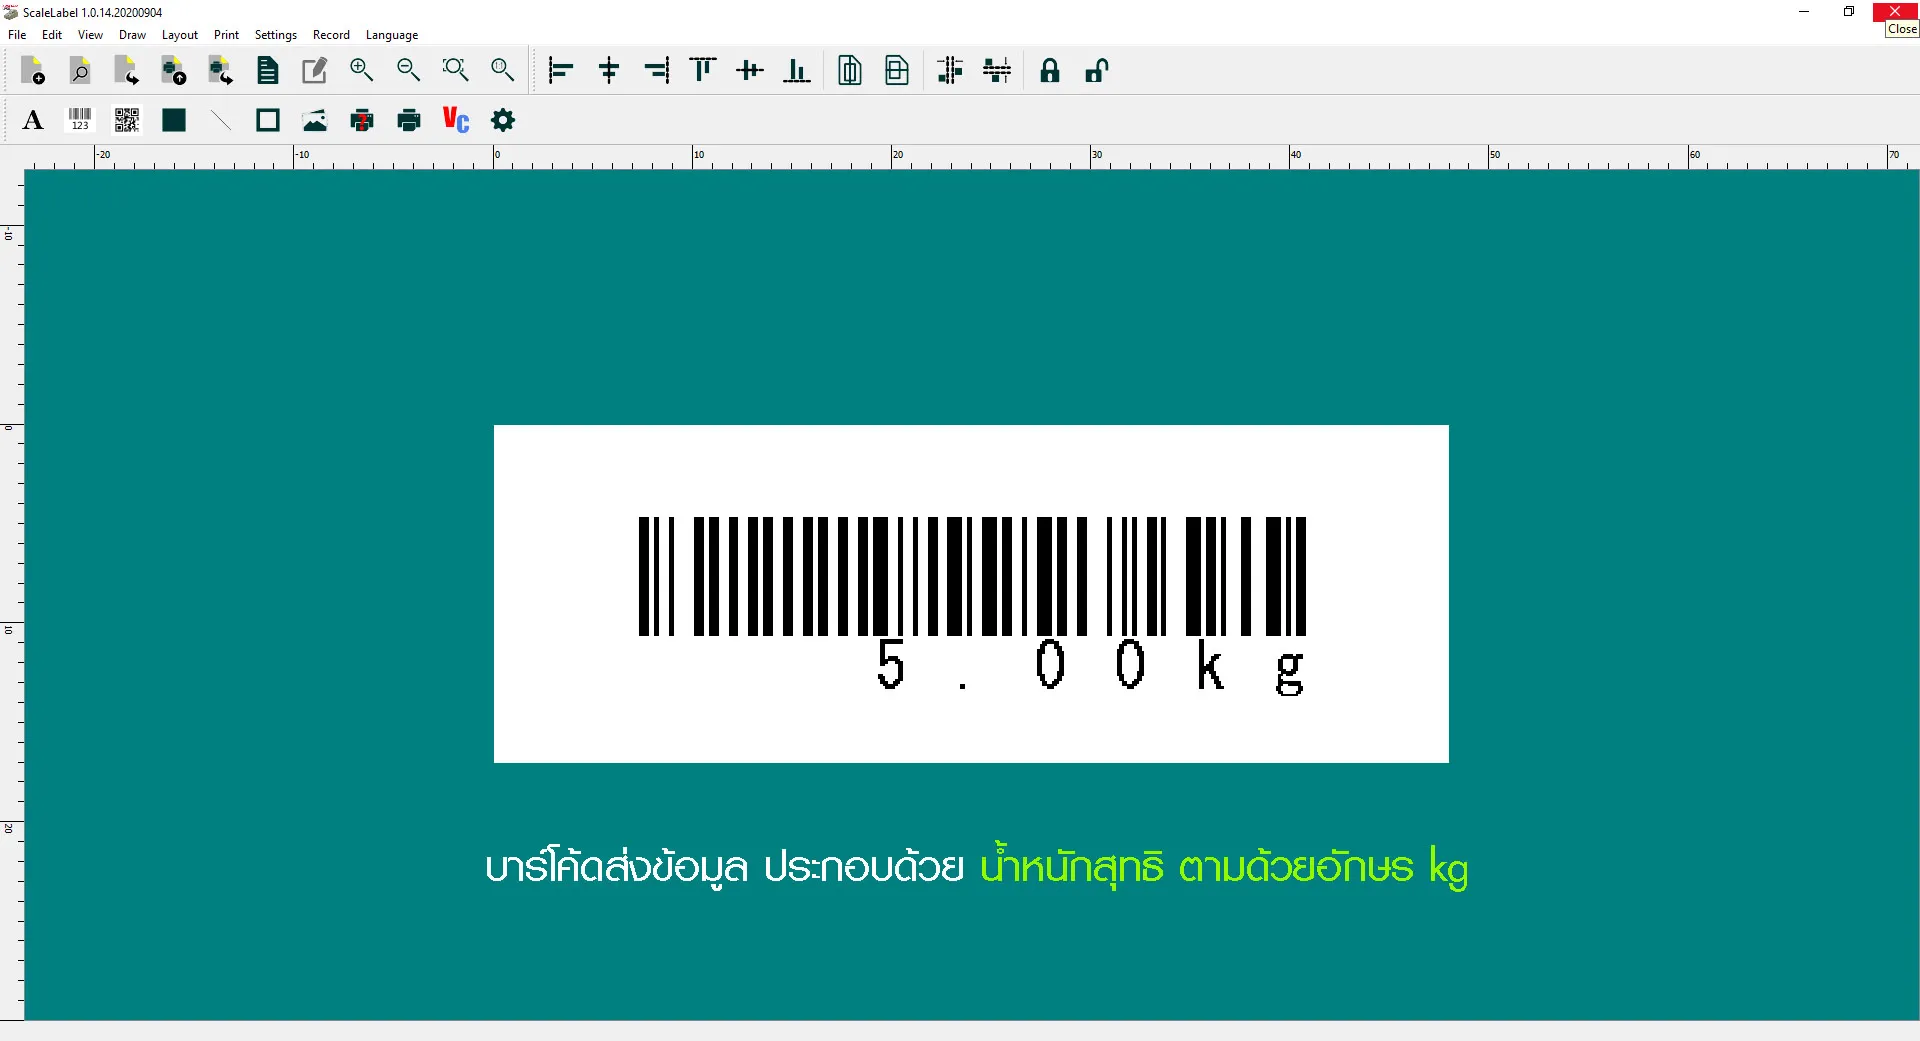
Task: Open the File menu
Action: [17, 35]
